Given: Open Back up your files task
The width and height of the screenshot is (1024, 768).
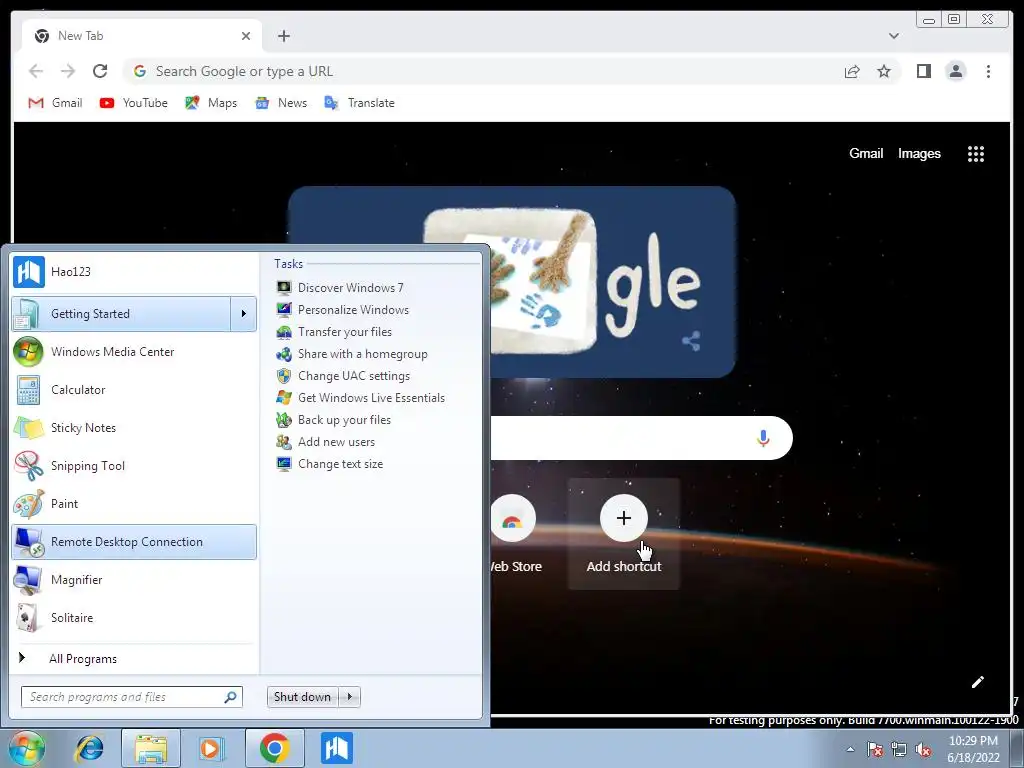Looking at the screenshot, I should point(334,420).
